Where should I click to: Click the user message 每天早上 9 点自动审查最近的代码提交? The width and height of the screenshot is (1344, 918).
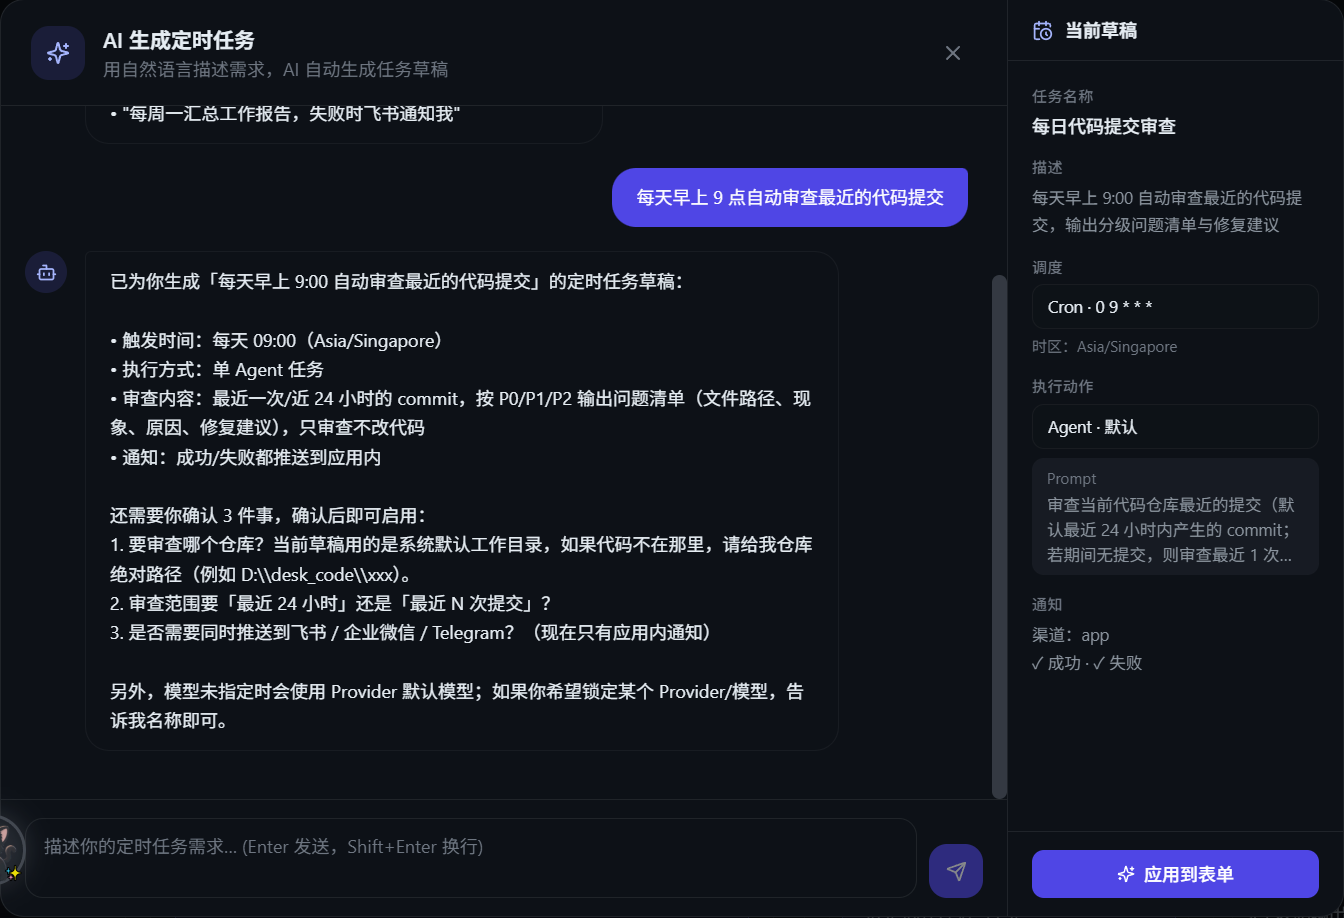790,197
